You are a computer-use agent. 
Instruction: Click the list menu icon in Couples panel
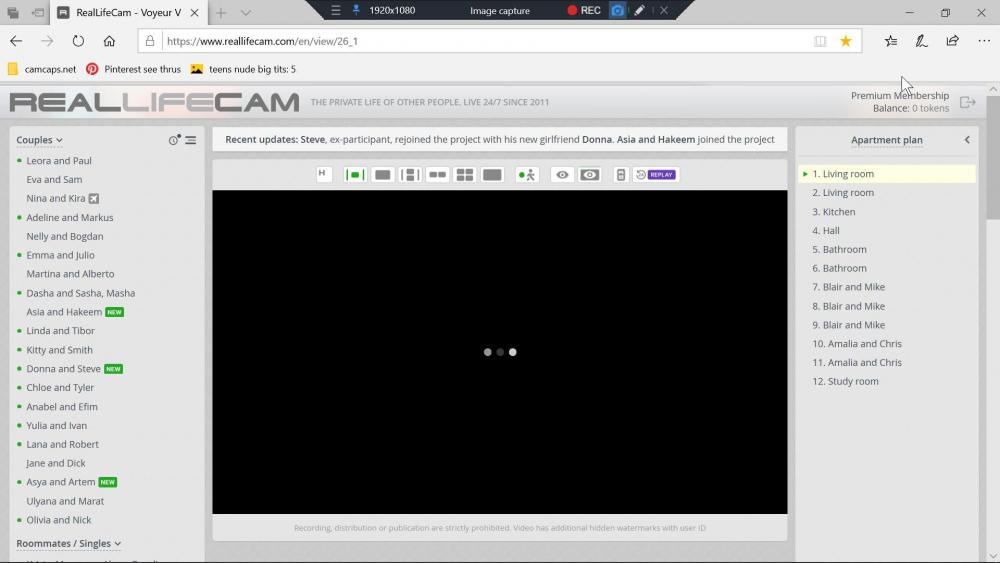190,140
